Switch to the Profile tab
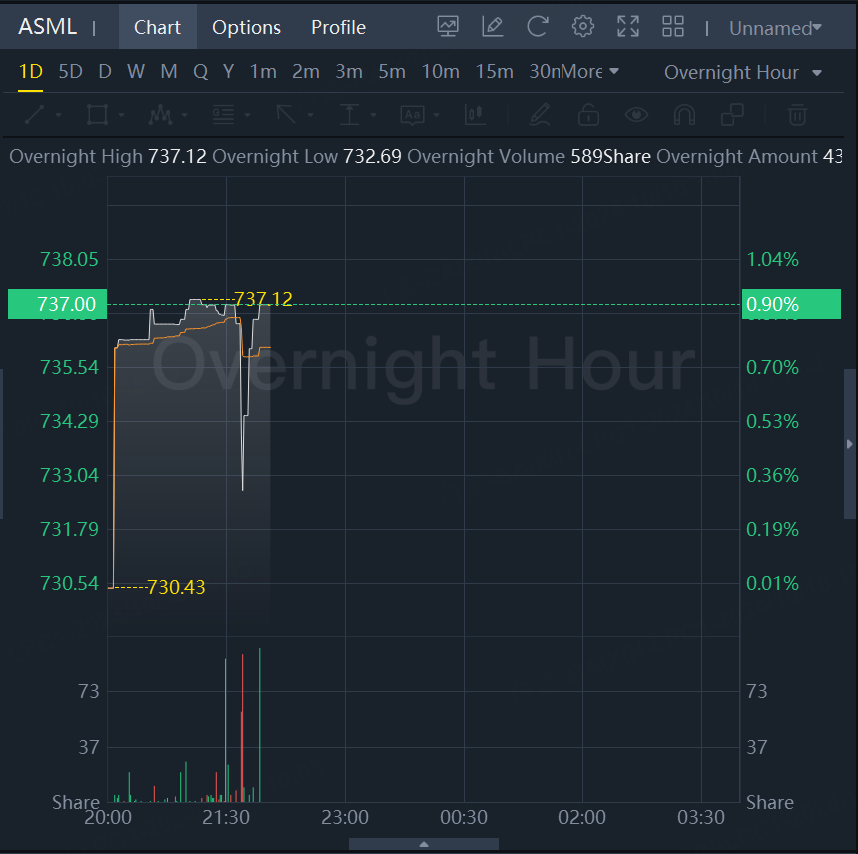Viewport: 858px width, 854px height. pyautogui.click(x=338, y=27)
